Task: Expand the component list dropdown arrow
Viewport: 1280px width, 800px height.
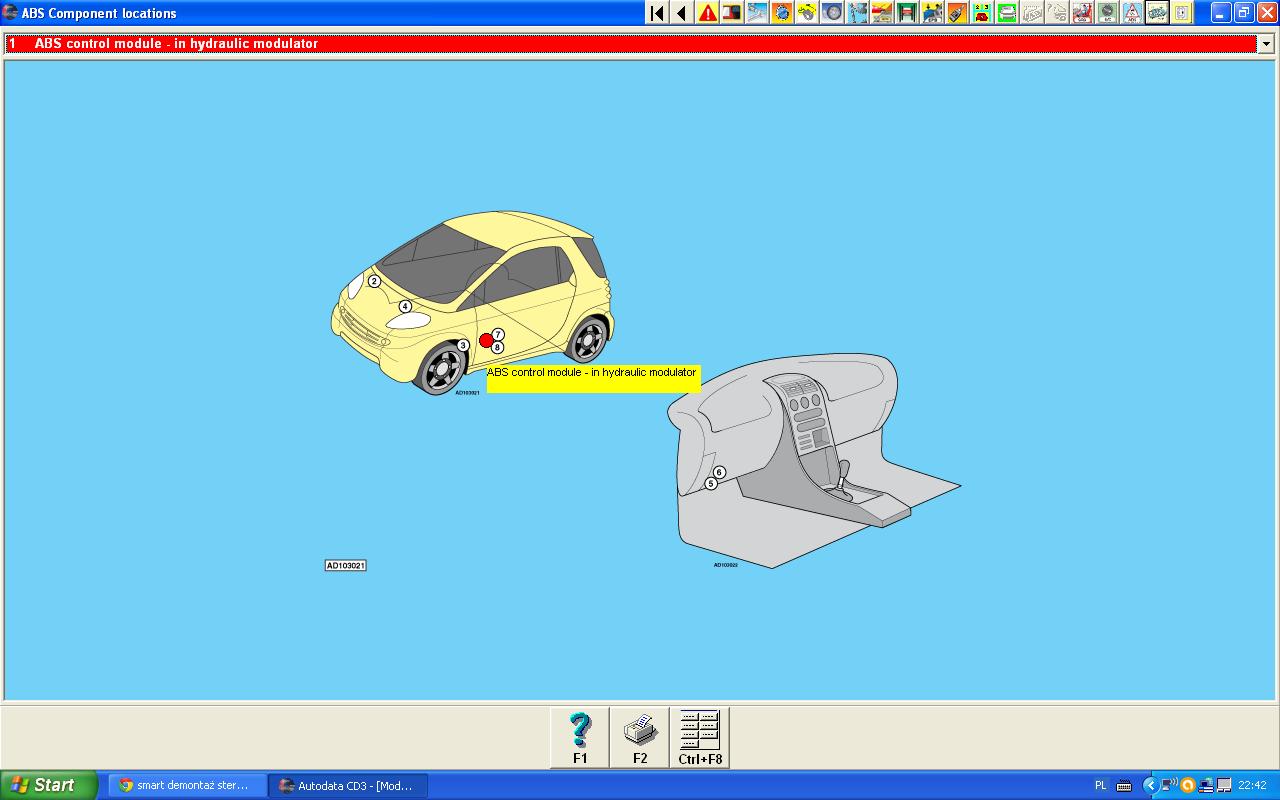Action: (x=1266, y=44)
